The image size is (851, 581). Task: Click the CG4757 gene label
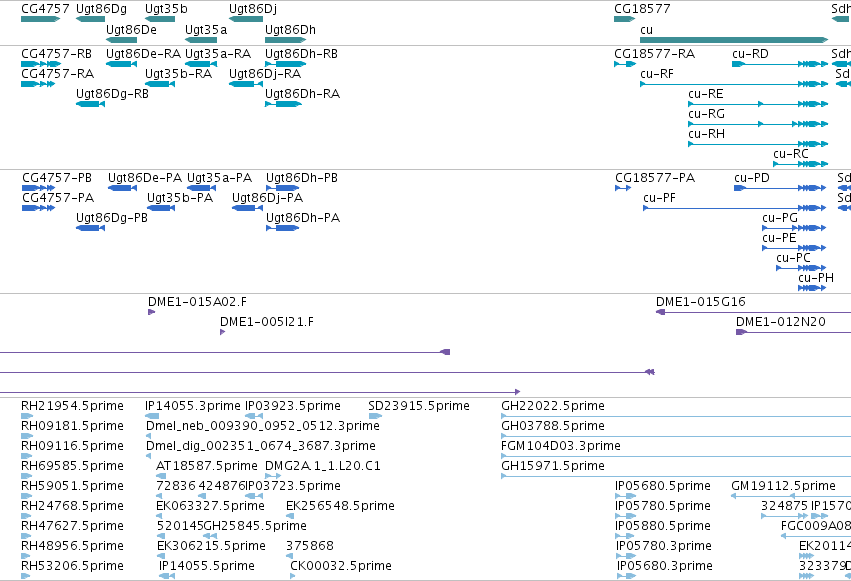click(45, 9)
